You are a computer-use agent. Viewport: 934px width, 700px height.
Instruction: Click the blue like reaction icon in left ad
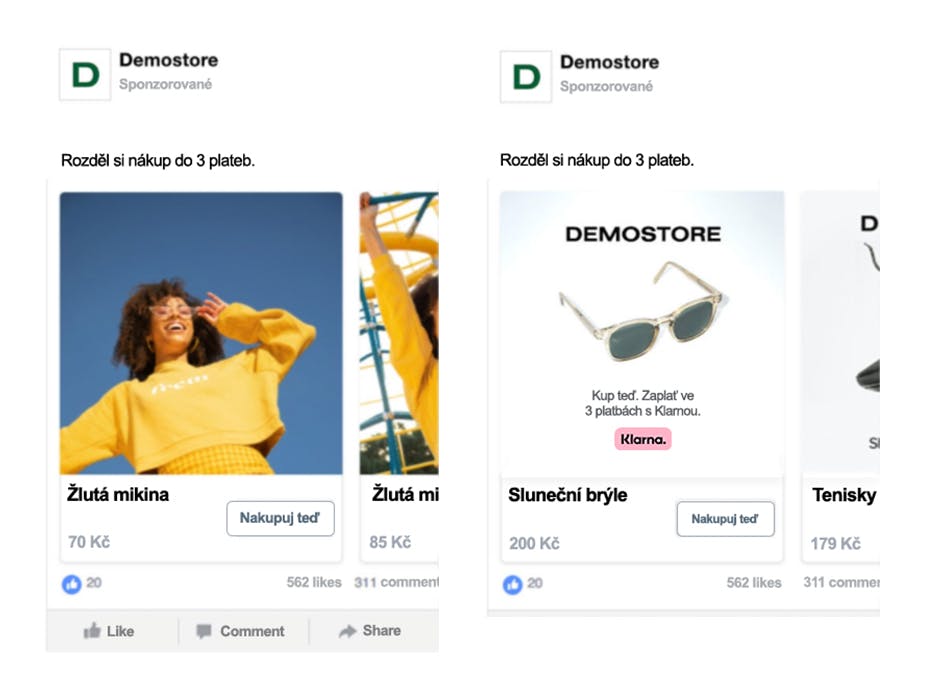pos(71,584)
